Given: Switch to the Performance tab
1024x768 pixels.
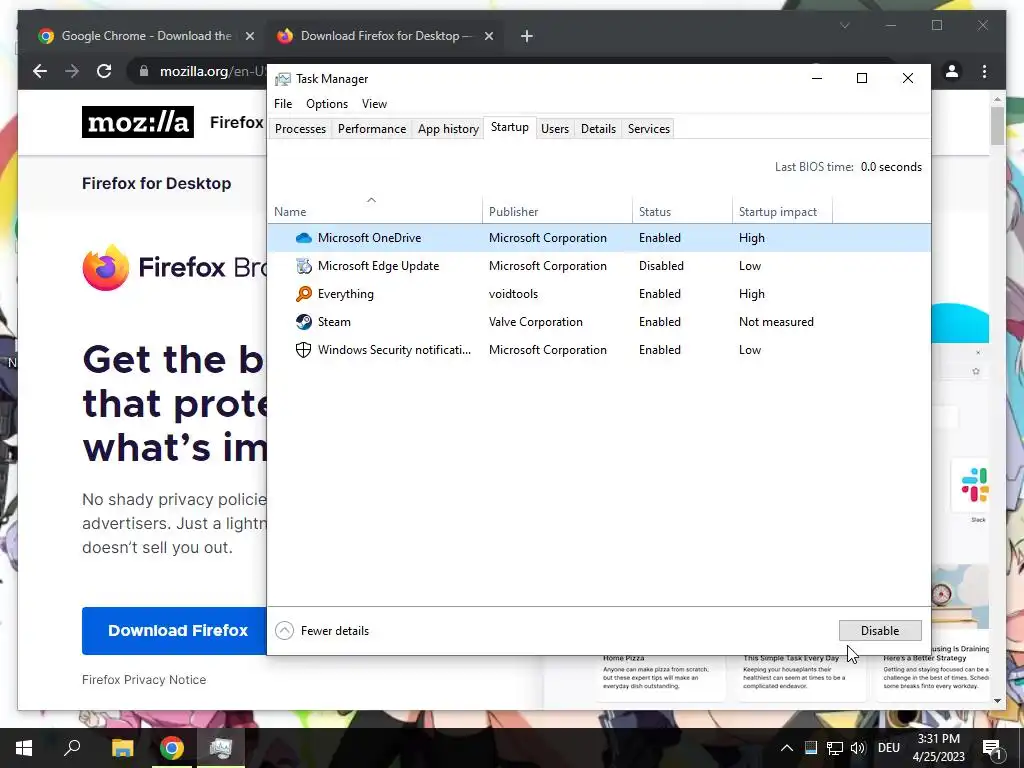Looking at the screenshot, I should 372,129.
